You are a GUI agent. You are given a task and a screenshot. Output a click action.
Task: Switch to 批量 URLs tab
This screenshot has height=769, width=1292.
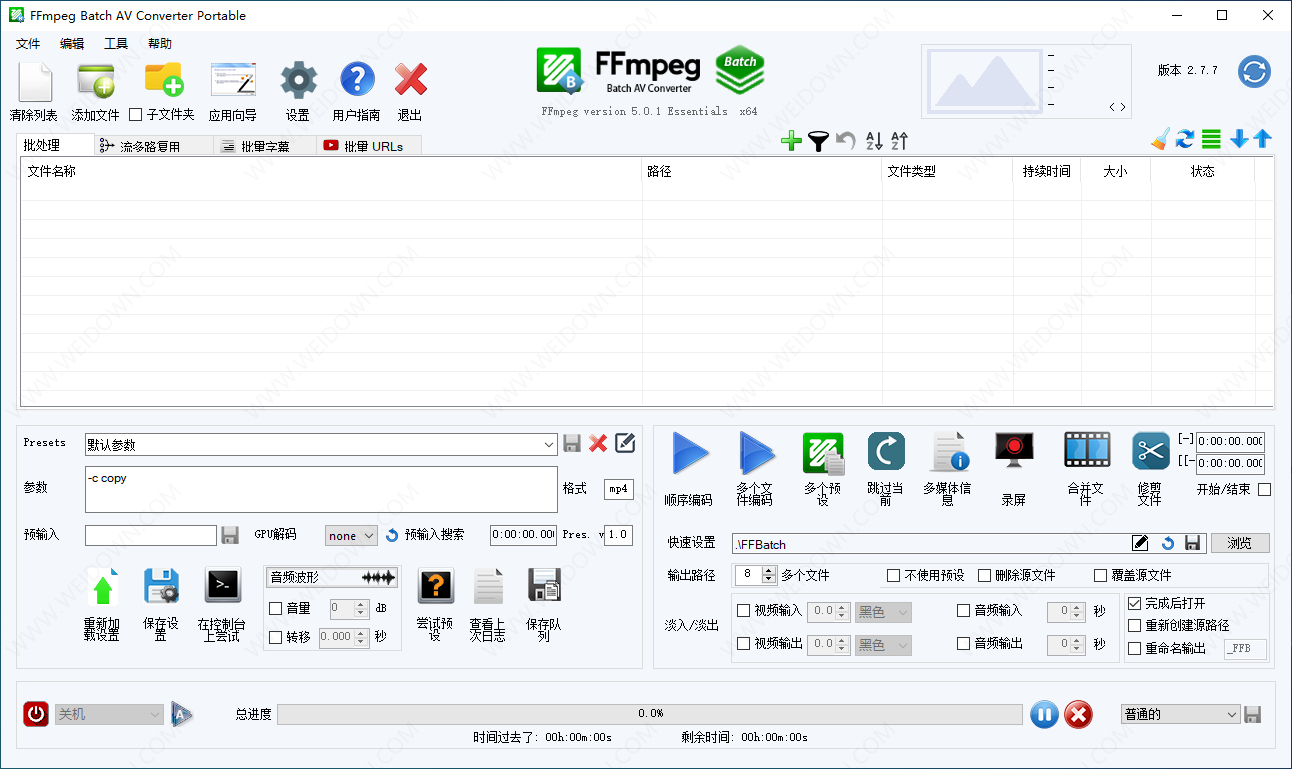pyautogui.click(x=369, y=146)
